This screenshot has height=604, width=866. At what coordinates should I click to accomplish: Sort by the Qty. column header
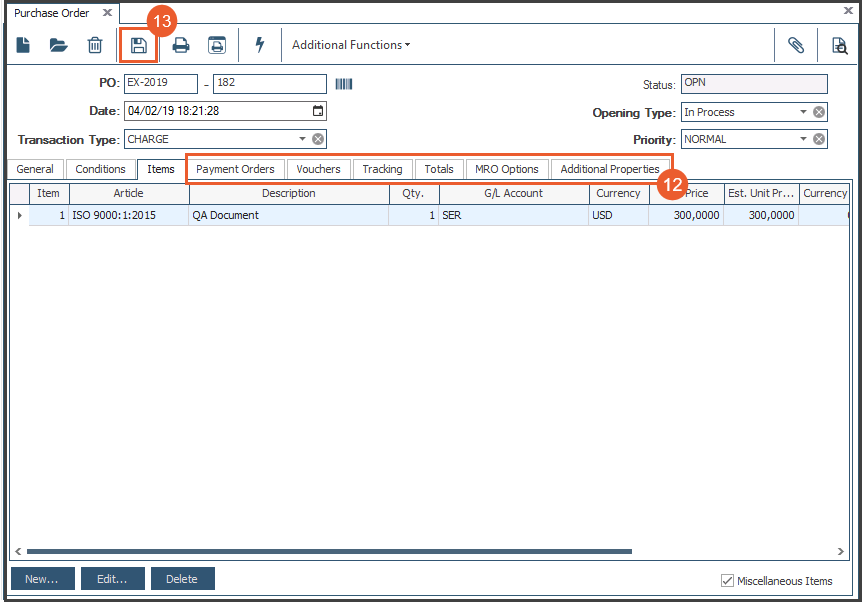click(x=414, y=193)
